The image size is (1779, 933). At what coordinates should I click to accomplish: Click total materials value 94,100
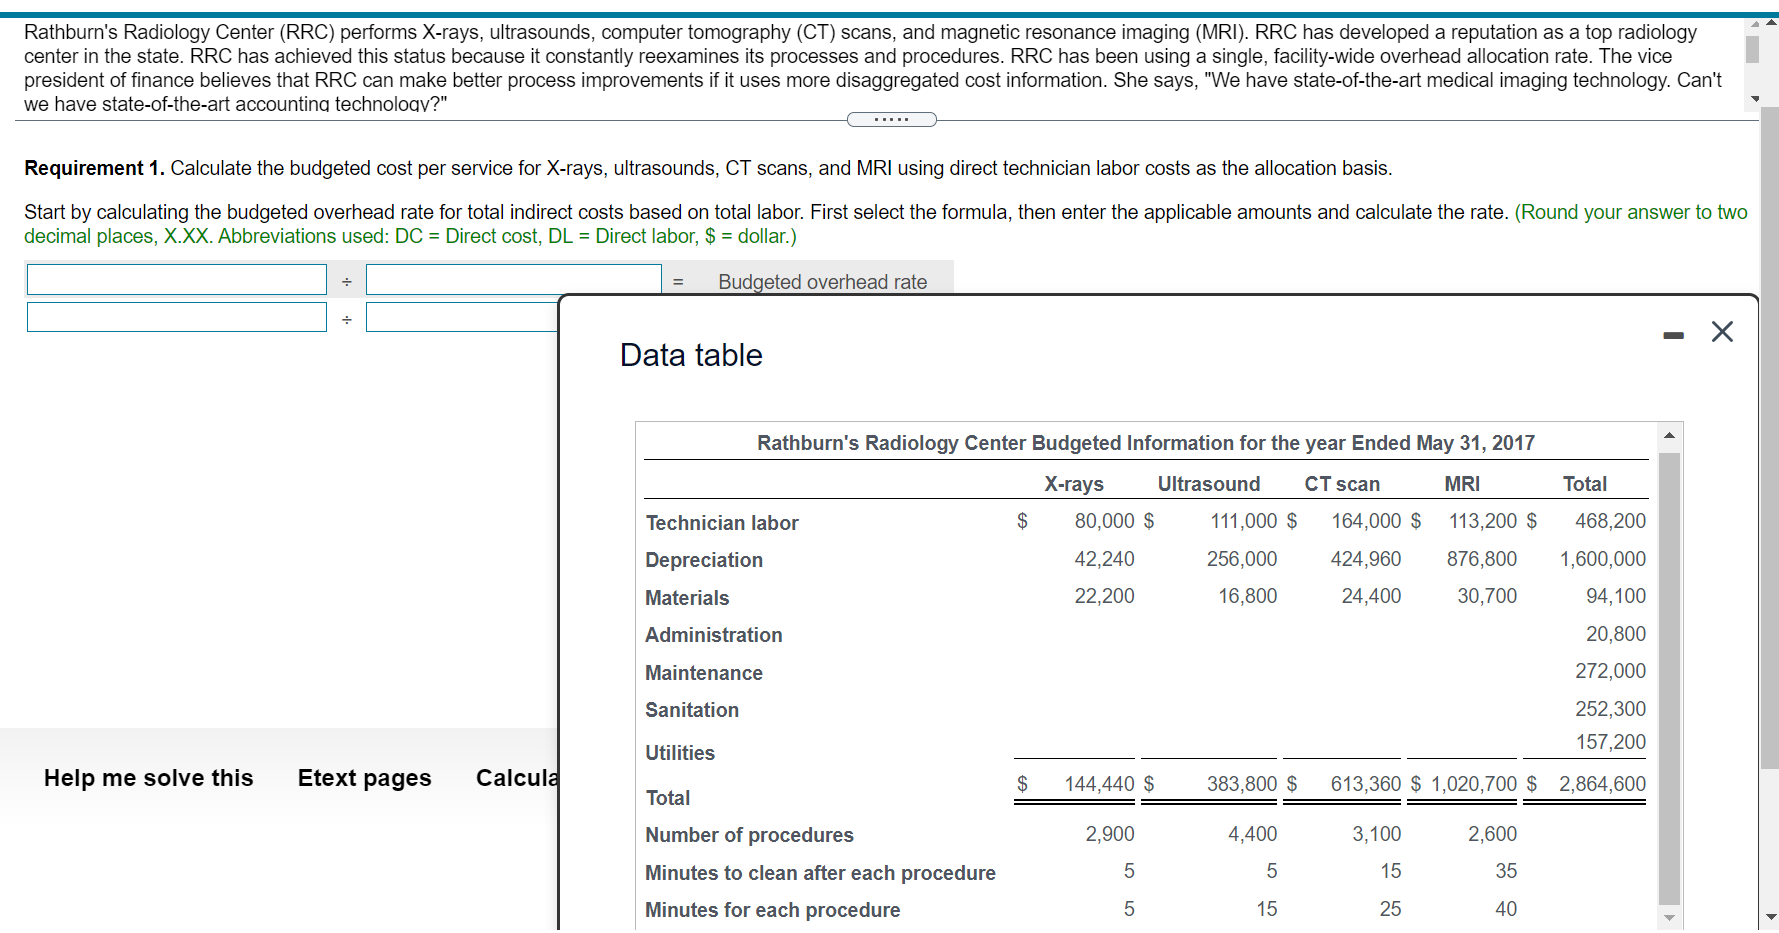1616,596
